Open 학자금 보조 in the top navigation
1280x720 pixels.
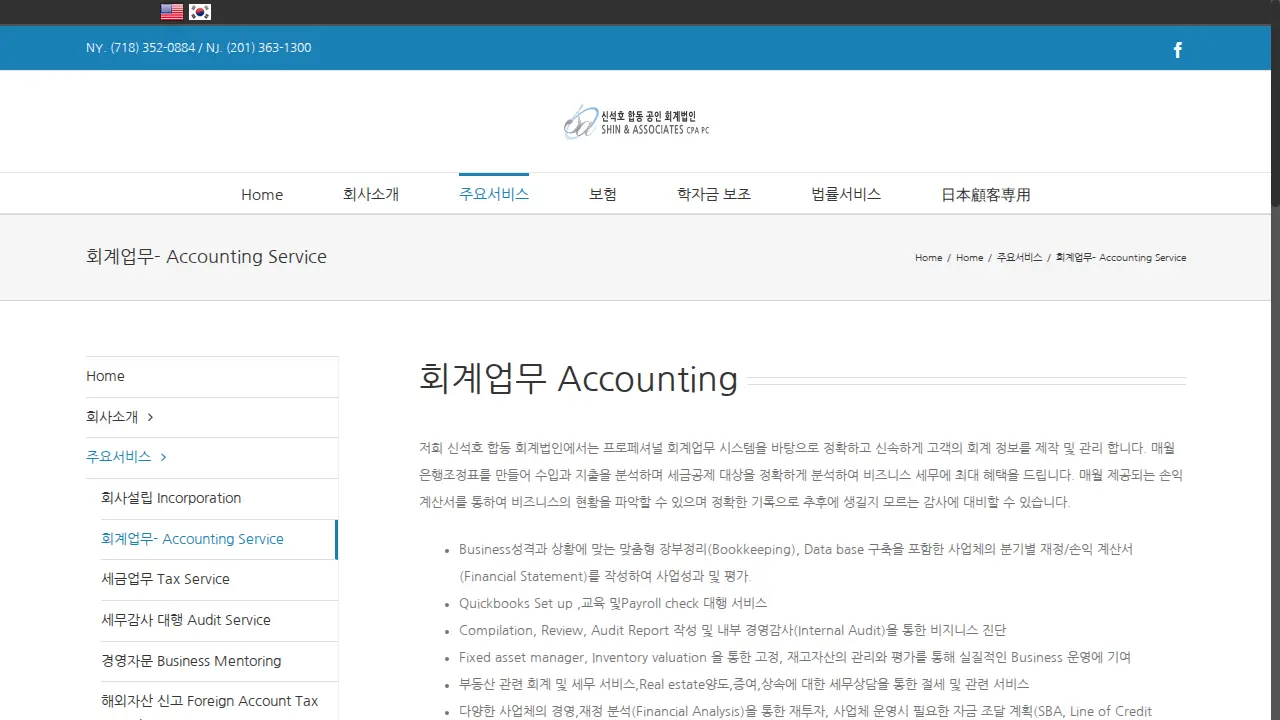tap(714, 194)
